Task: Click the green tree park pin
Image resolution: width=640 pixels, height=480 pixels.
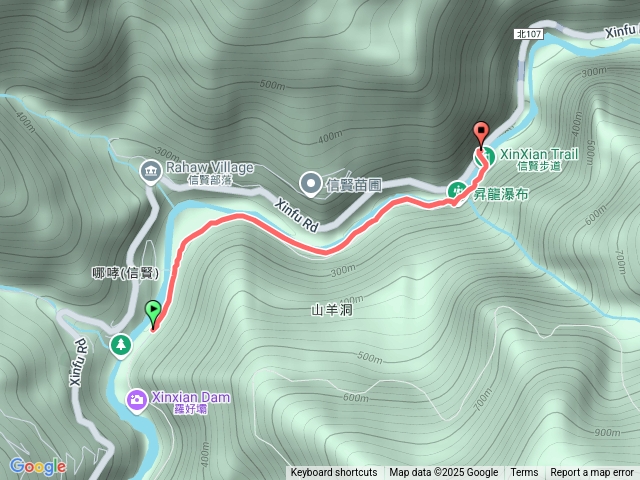Action: [121, 346]
